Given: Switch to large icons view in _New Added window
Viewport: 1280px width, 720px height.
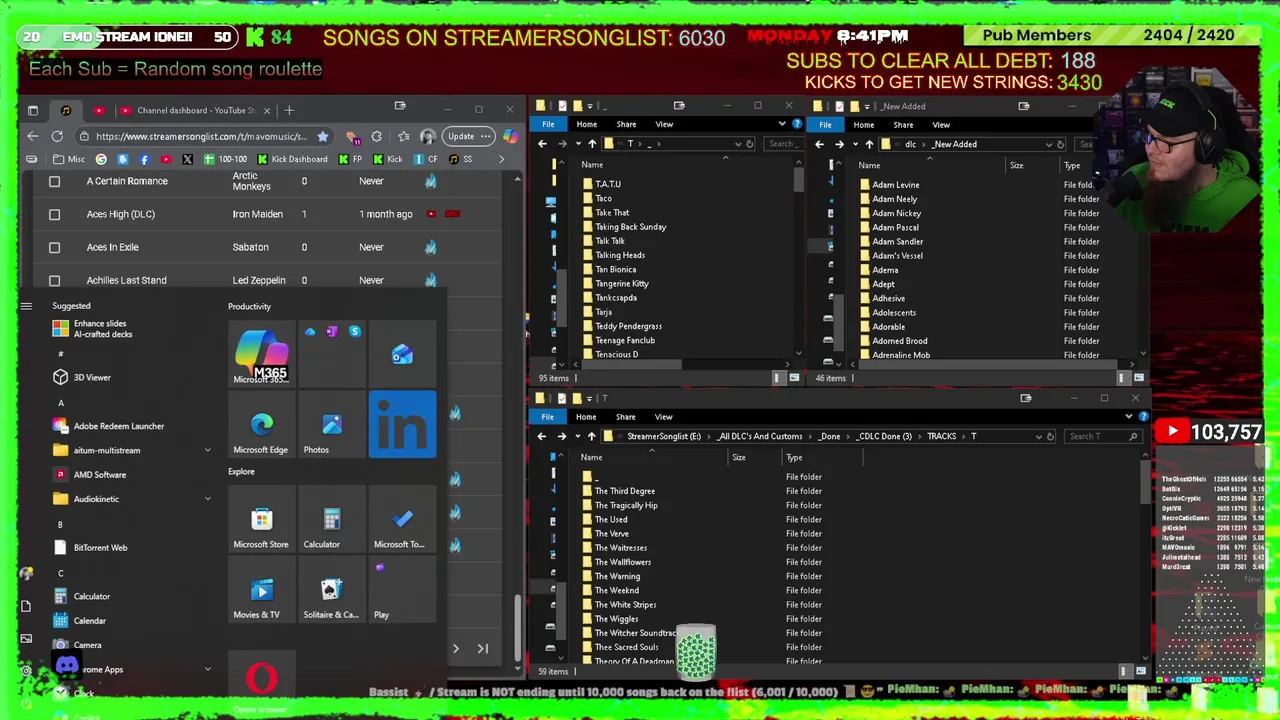Looking at the screenshot, I should pyautogui.click(x=1139, y=378).
